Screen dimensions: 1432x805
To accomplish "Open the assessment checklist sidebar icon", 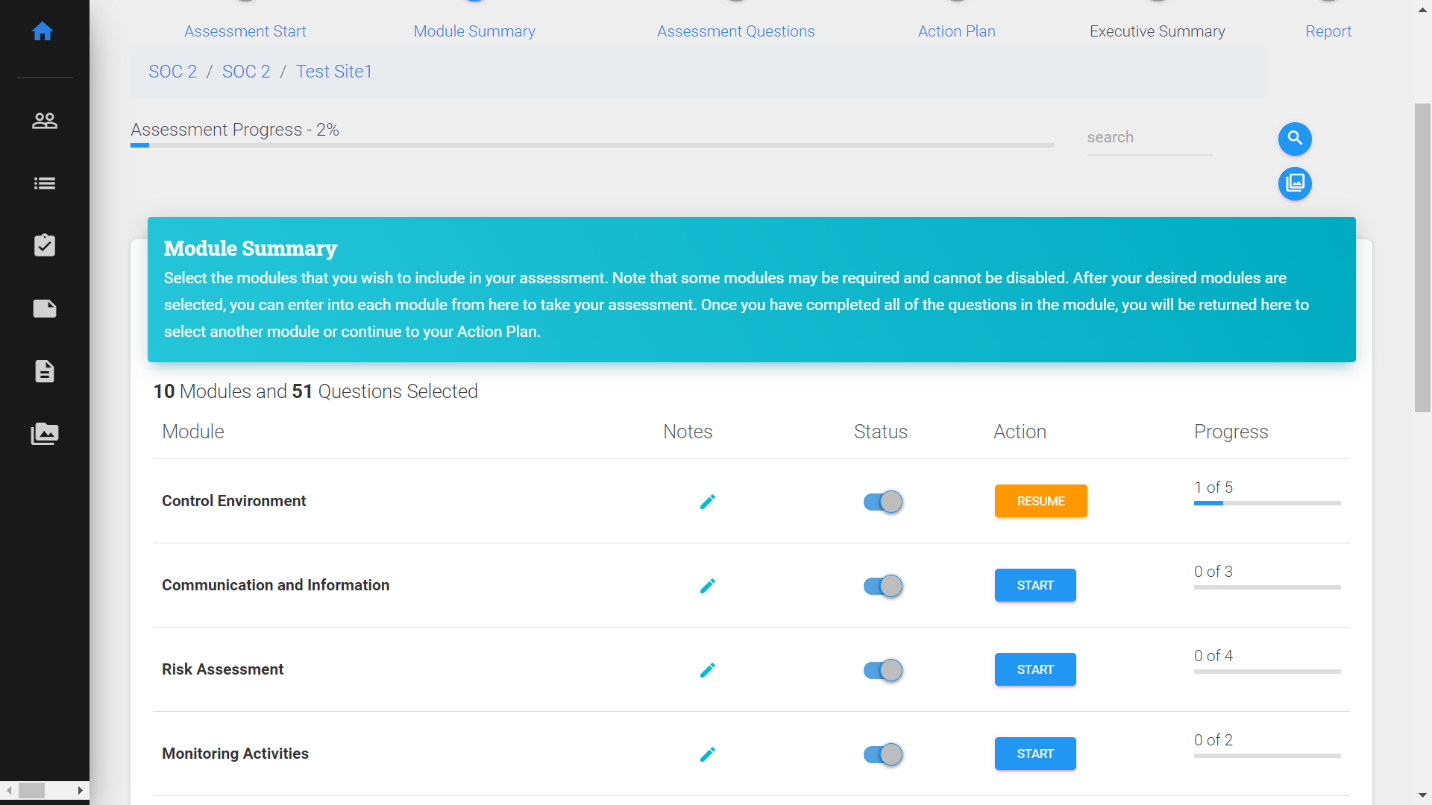I will (x=44, y=246).
